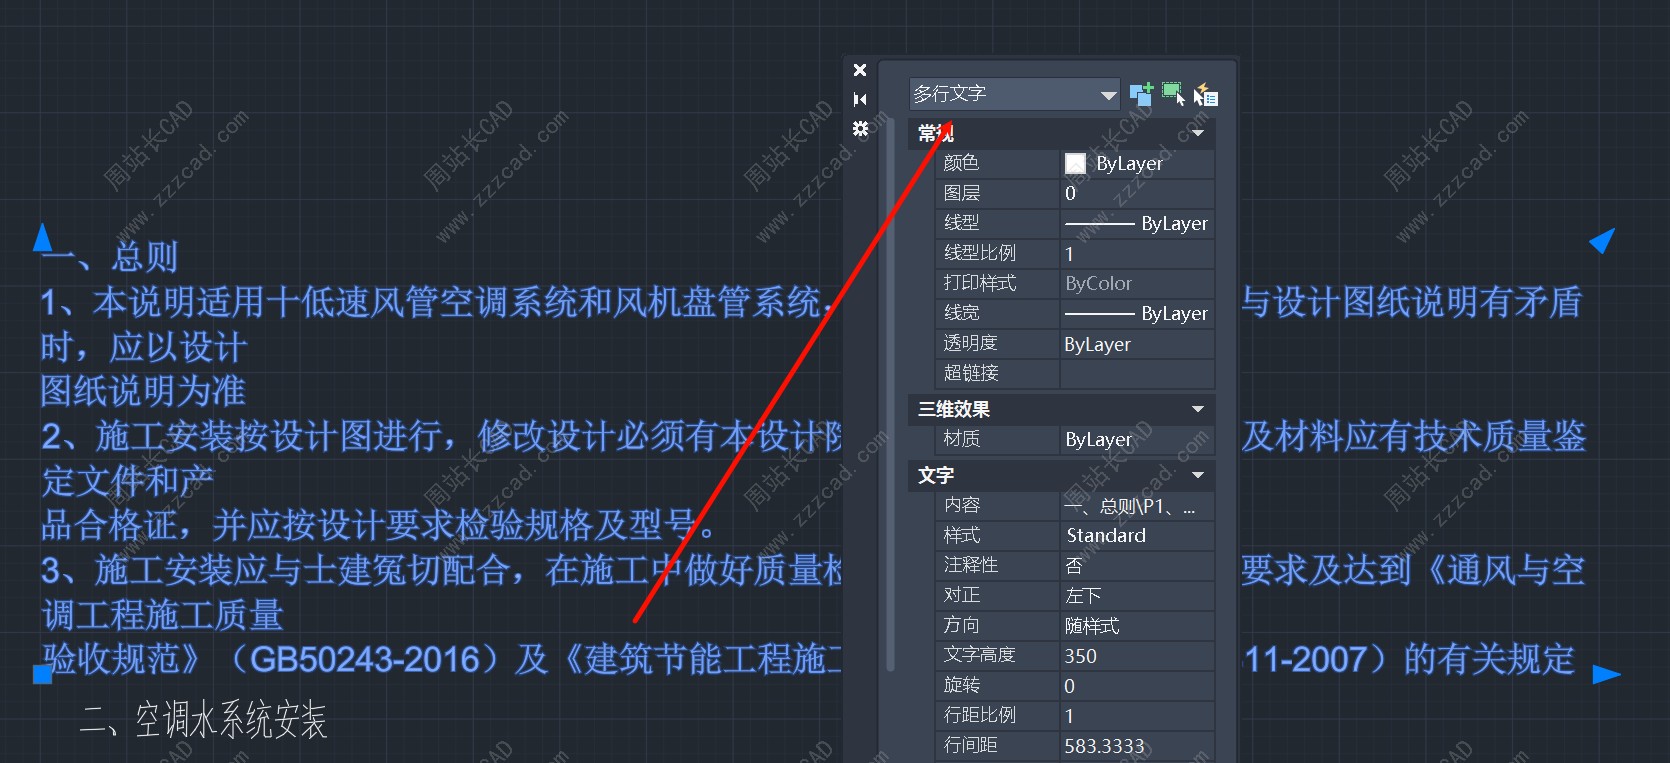Close the properties palette with X
The height and width of the screenshot is (763, 1670).
pos(860,70)
